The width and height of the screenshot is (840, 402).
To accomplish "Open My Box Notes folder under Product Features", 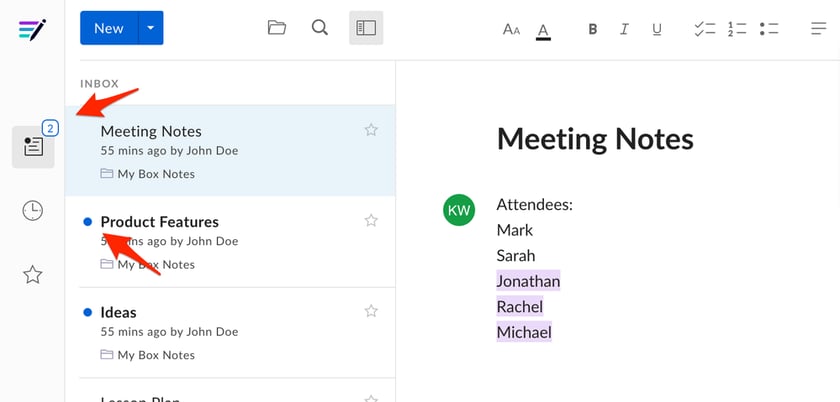I will point(148,264).
